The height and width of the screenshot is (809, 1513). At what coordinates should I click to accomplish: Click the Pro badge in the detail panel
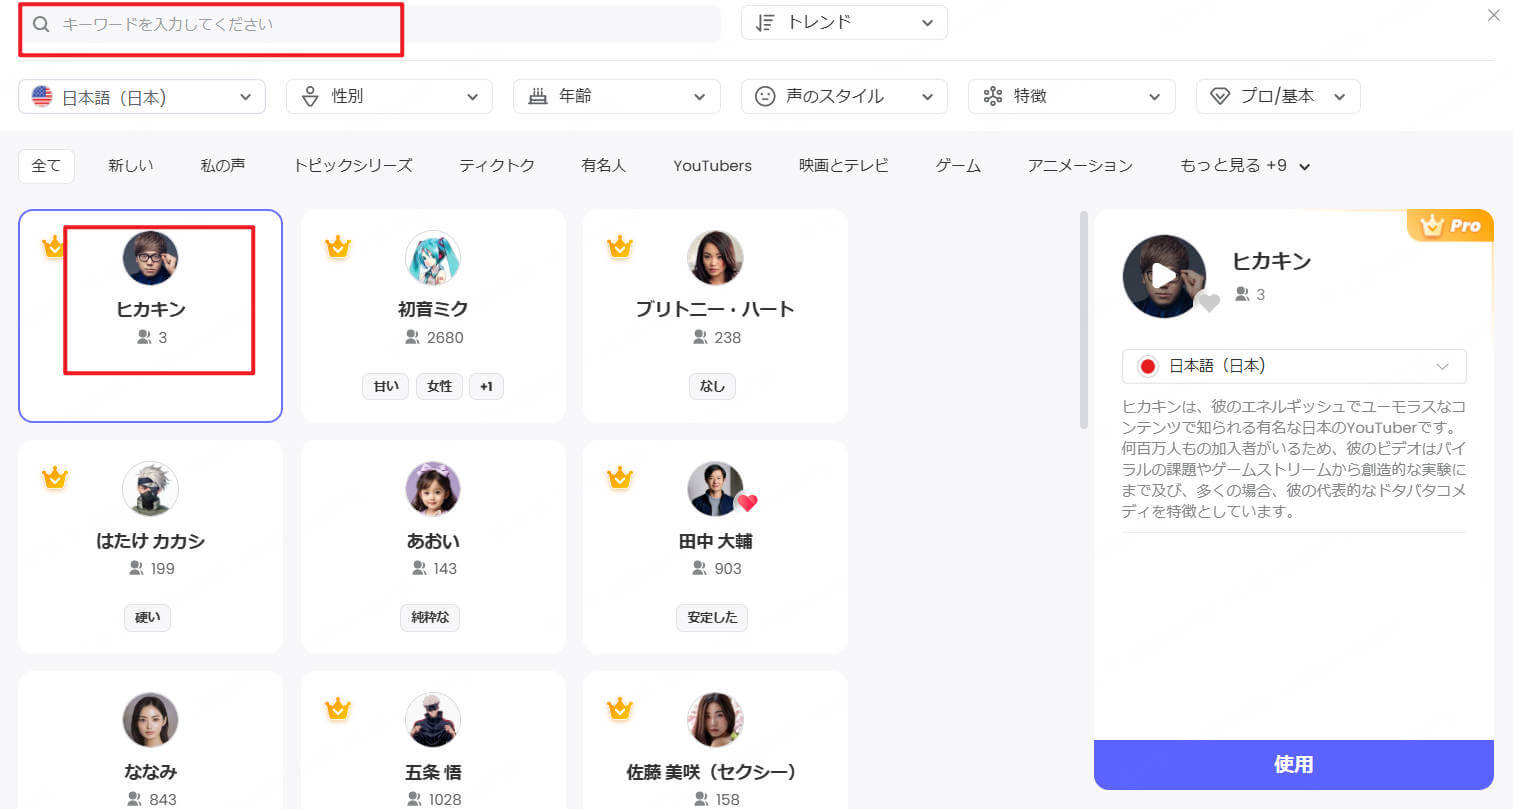tap(1451, 226)
